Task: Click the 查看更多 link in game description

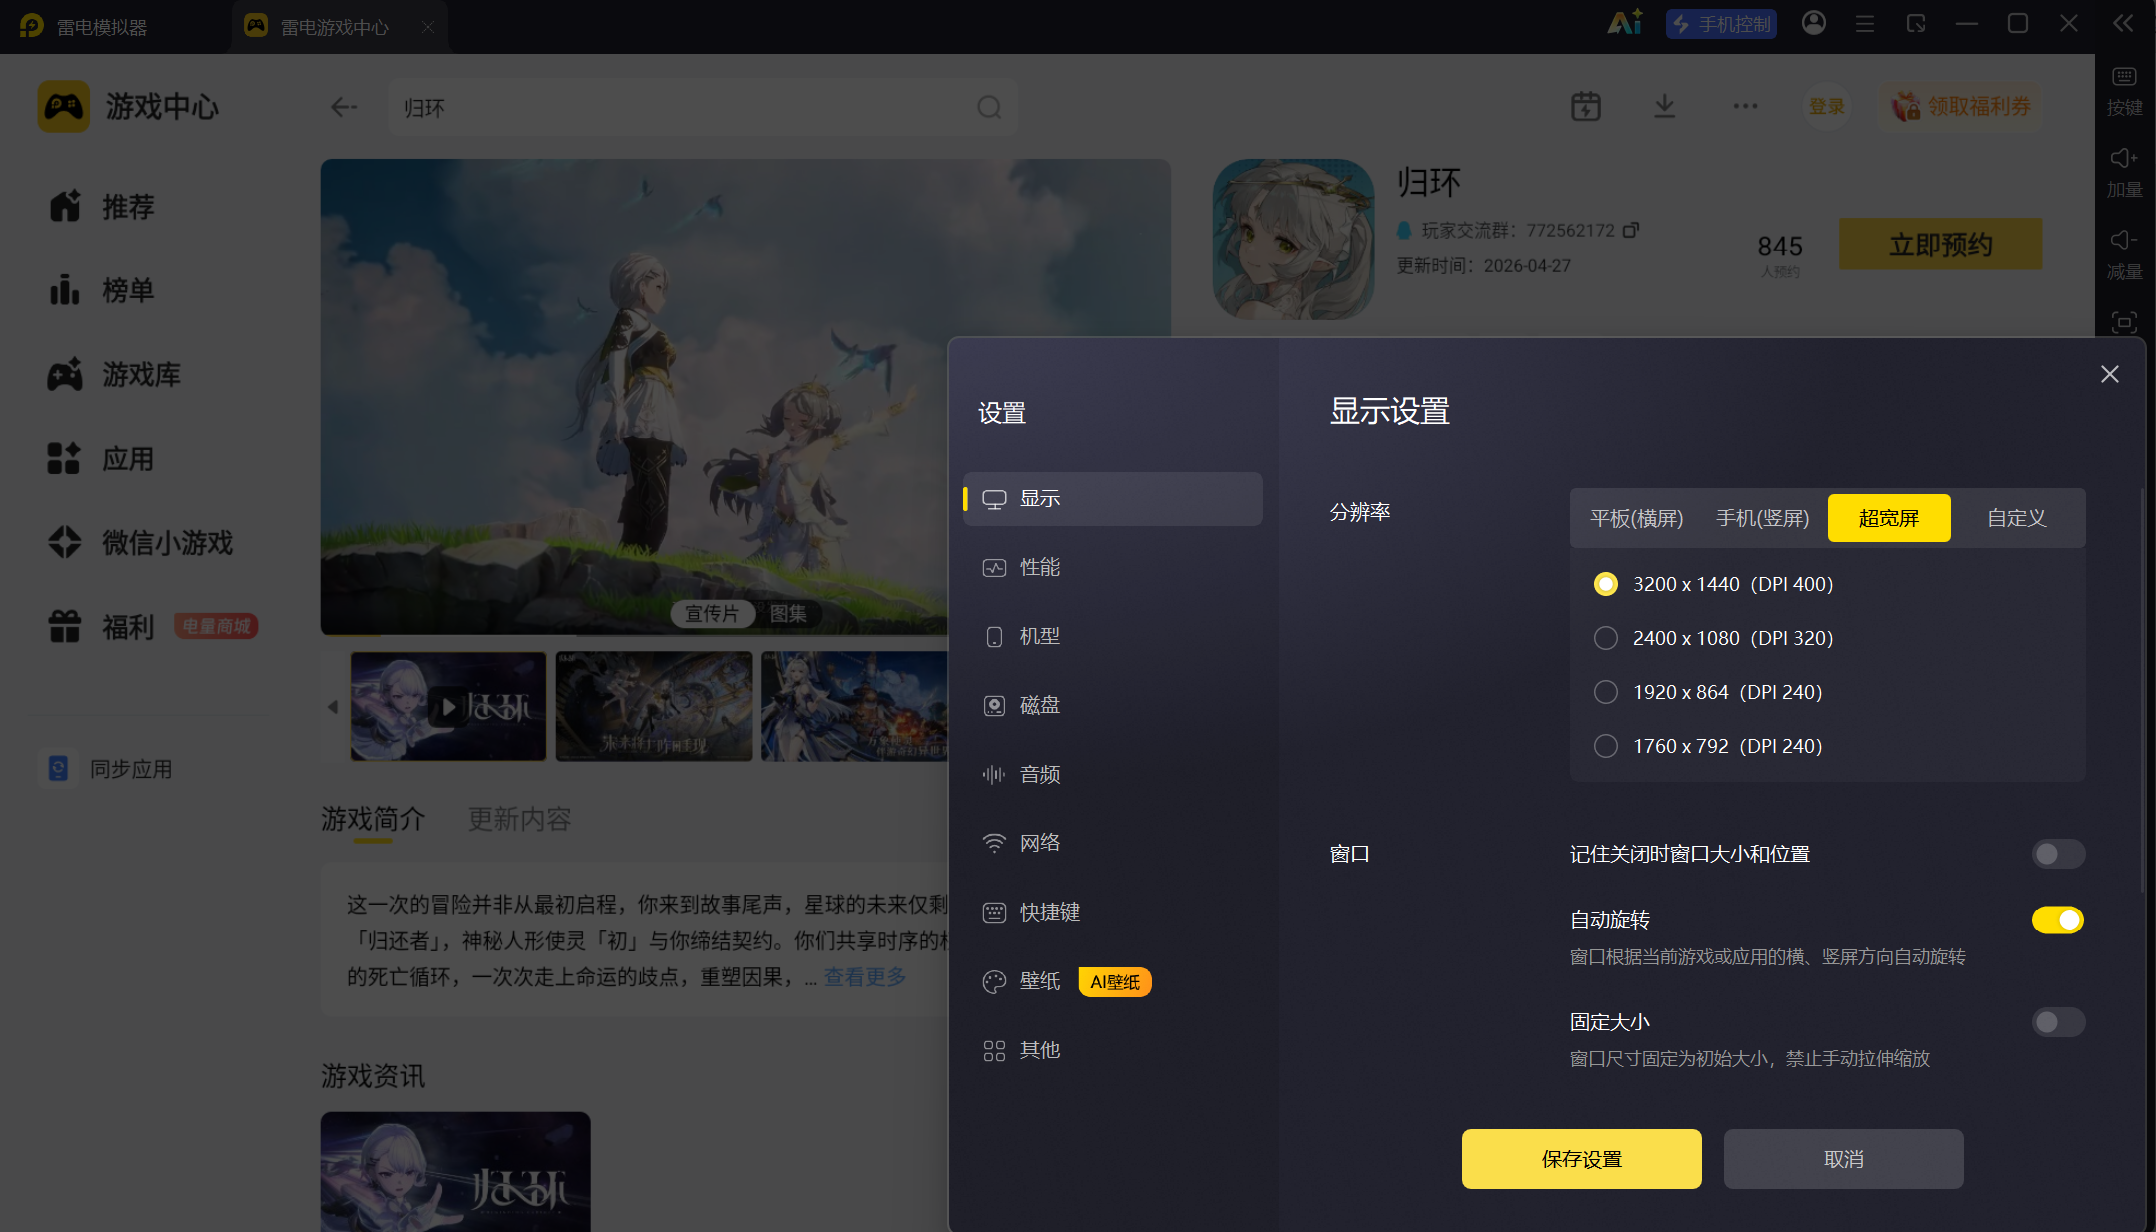Action: tap(865, 977)
